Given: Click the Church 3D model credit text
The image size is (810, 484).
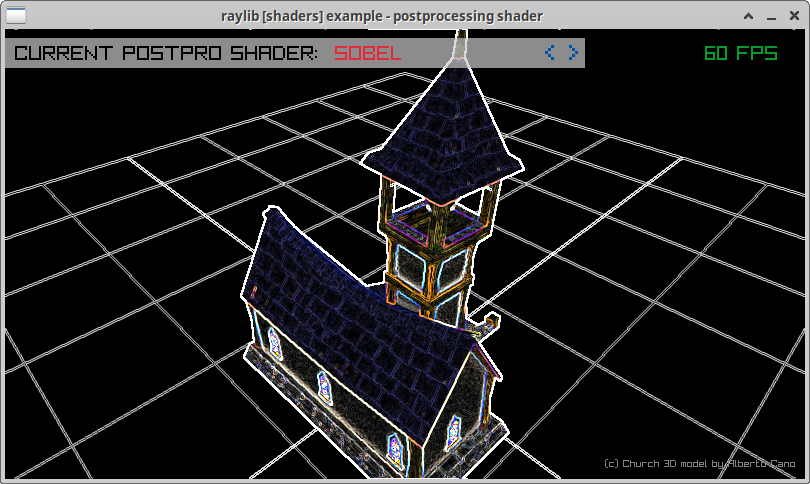Looking at the screenshot, I should [700, 463].
